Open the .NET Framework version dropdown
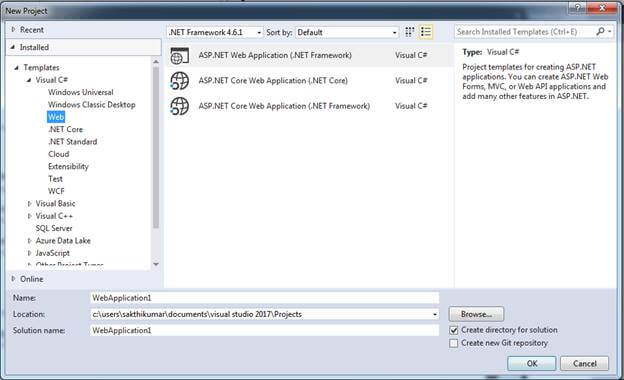The height and width of the screenshot is (380, 624). coord(215,32)
